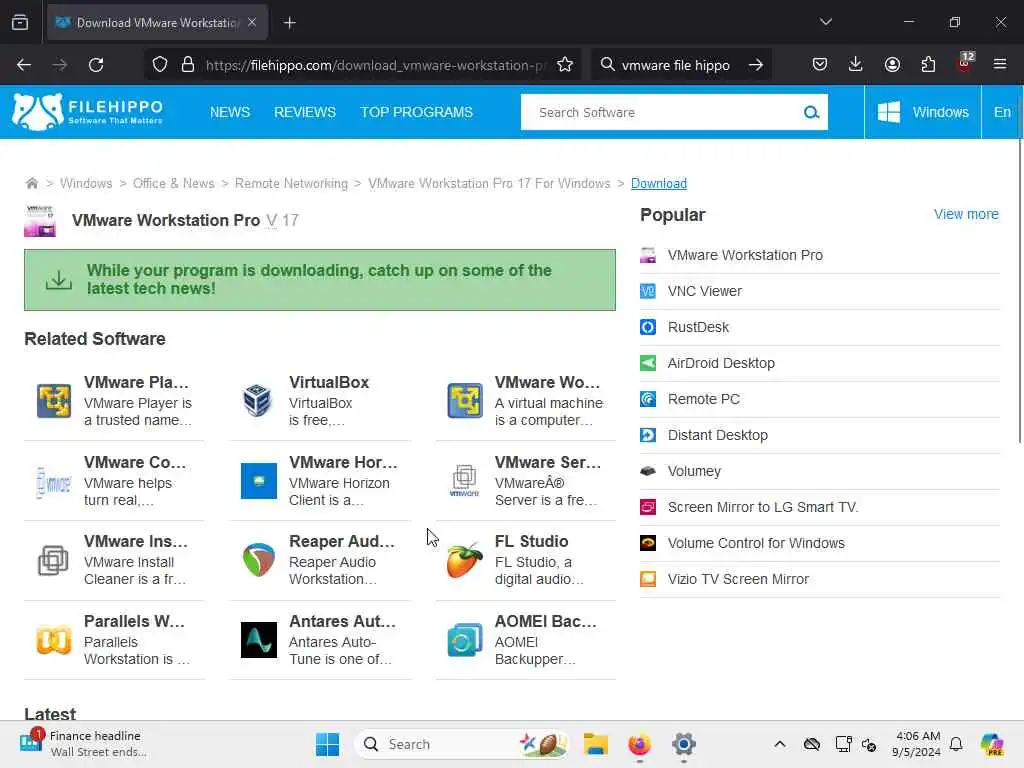Open Settings gear from taskbar

pos(684,744)
